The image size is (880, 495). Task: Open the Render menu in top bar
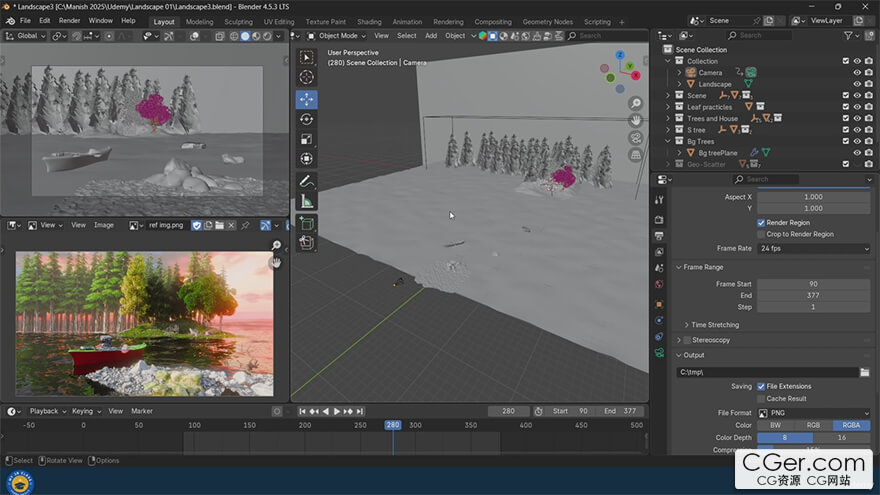pos(69,21)
